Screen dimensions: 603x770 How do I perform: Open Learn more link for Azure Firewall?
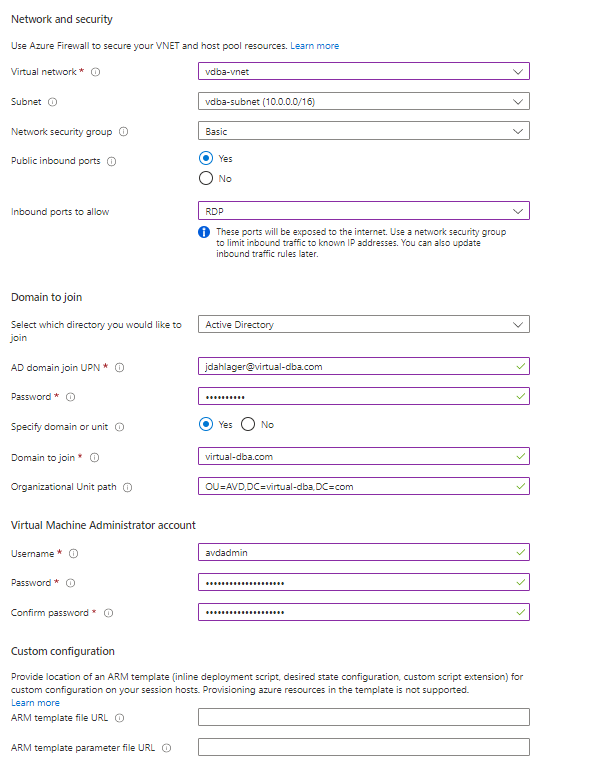point(314,46)
